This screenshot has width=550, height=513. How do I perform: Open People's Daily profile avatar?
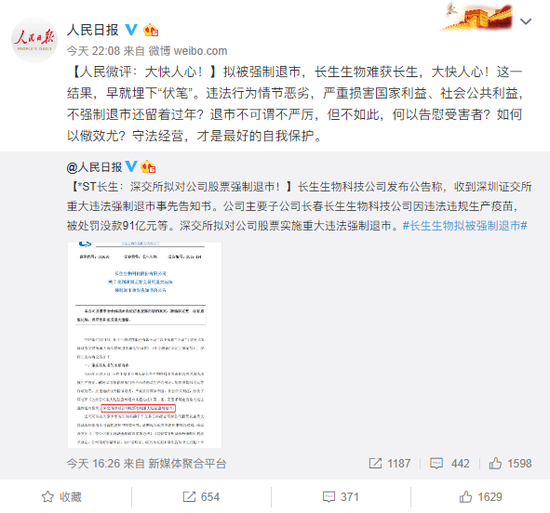coord(34,40)
